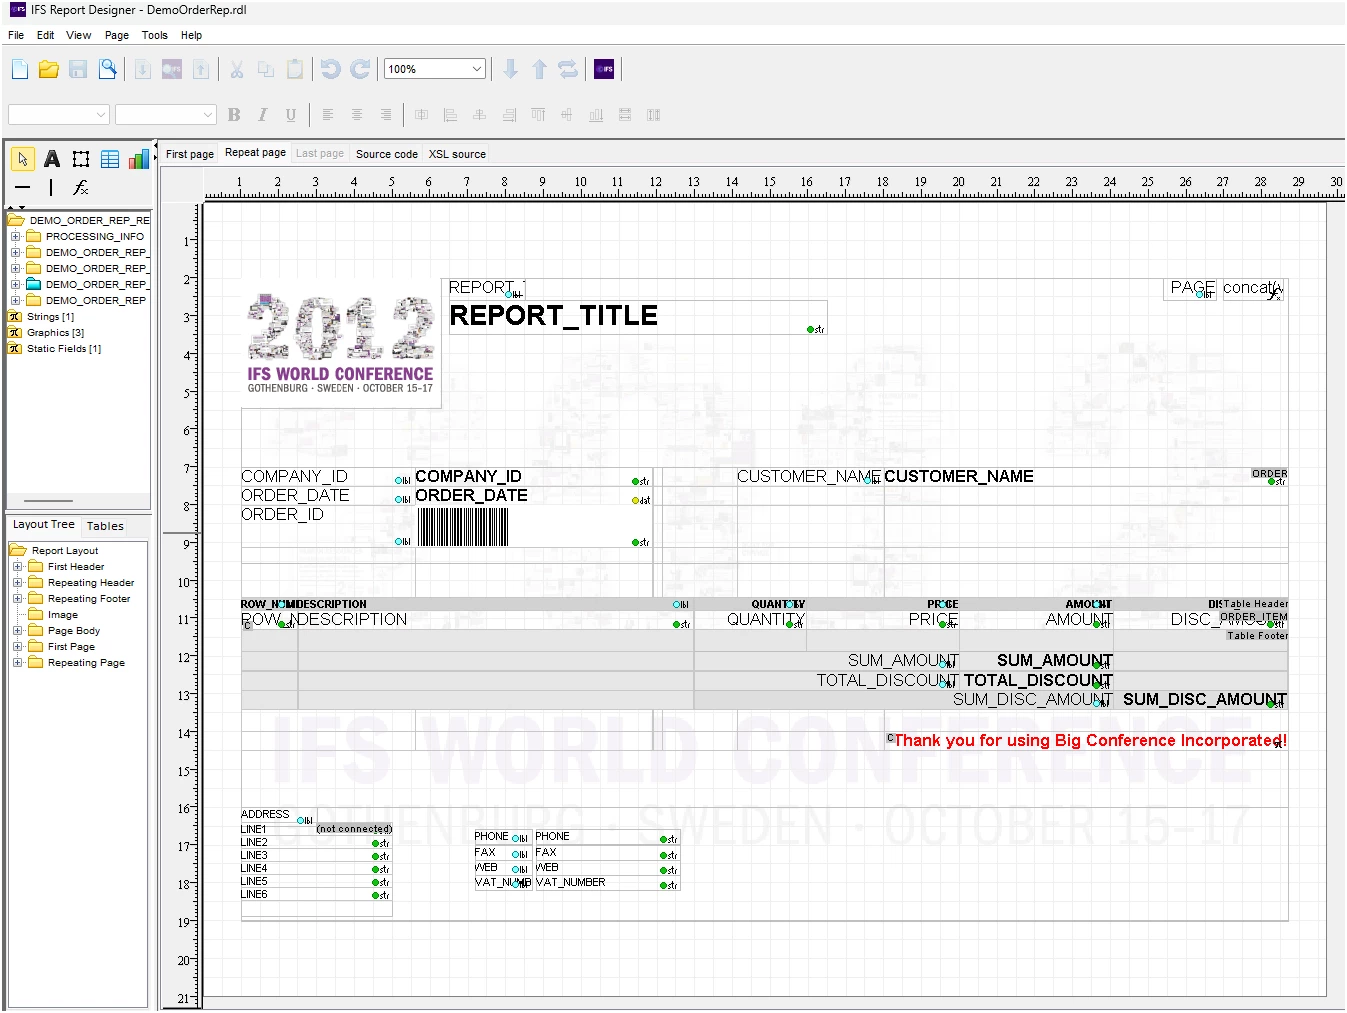Toggle Bold formatting
1347x1013 pixels.
pos(234,115)
